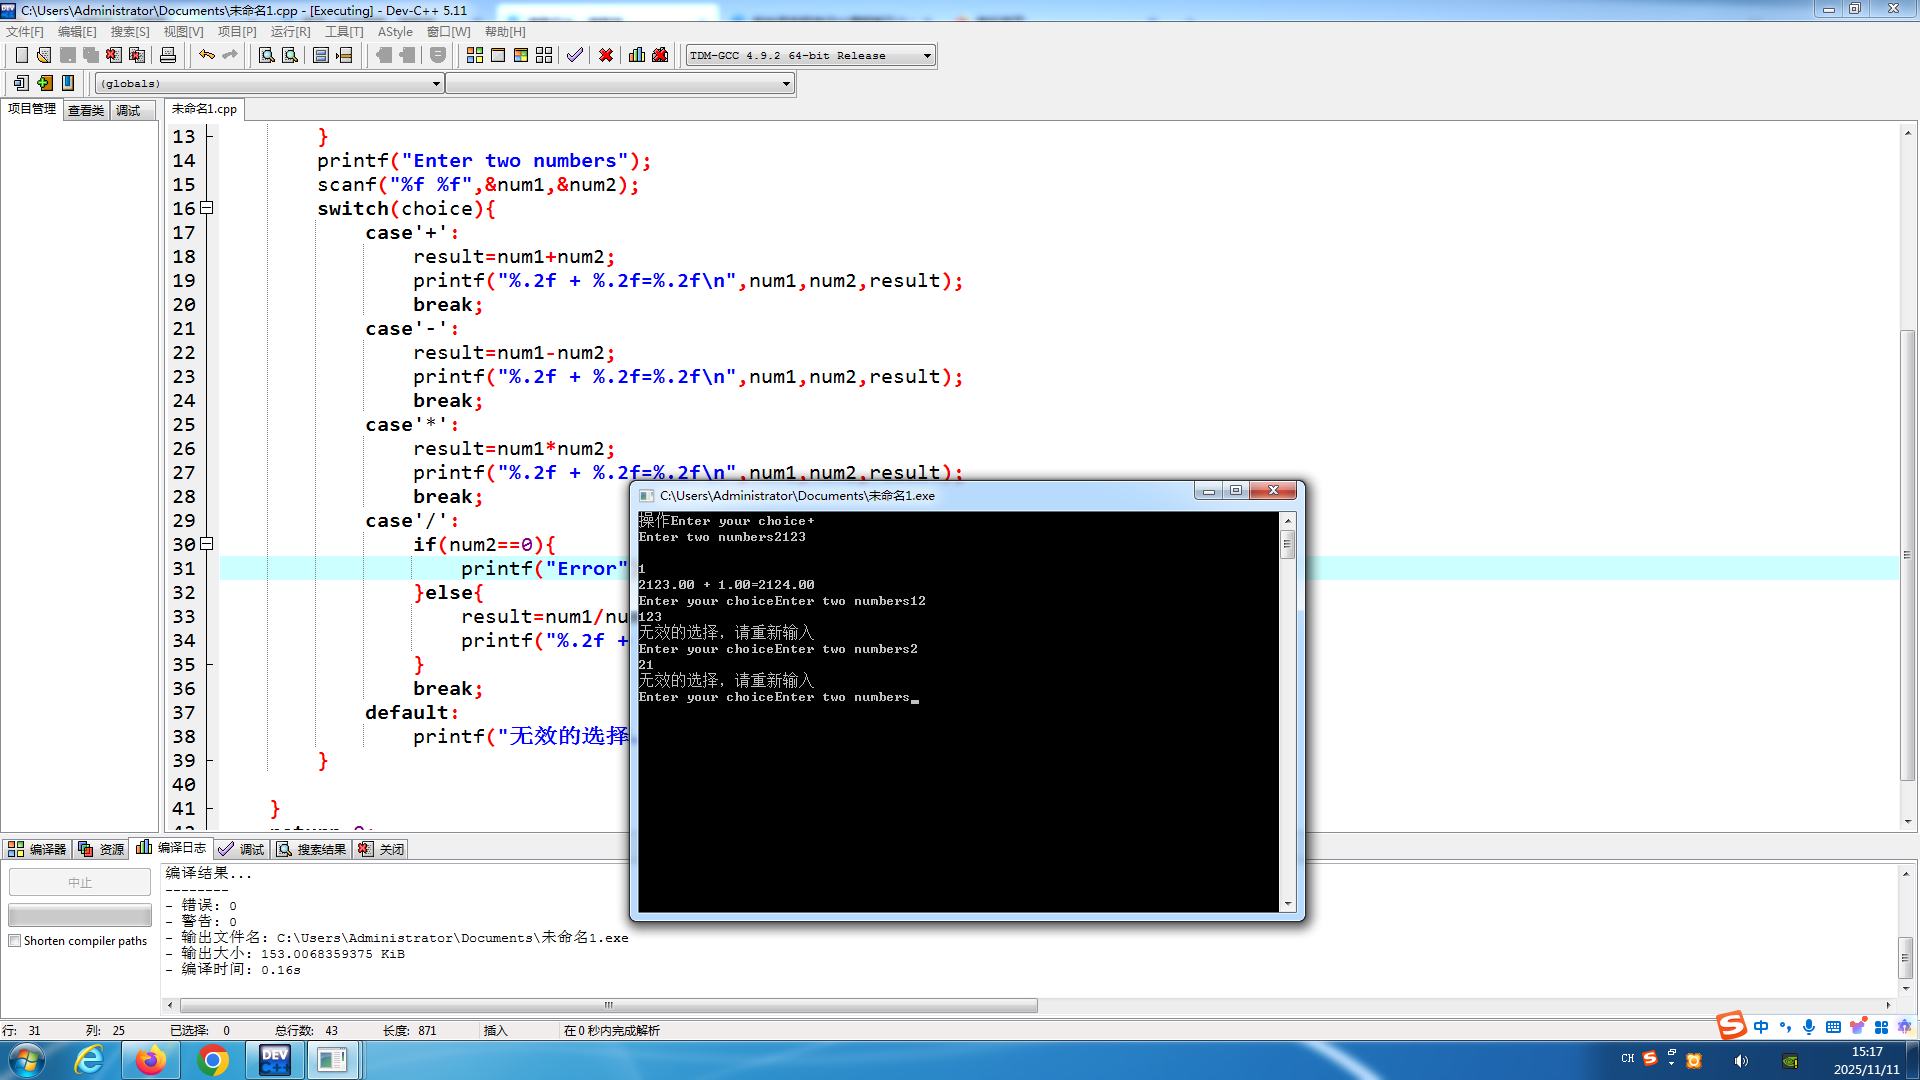
Task: Switch to the 调试 bottom panel tab
Action: (242, 849)
